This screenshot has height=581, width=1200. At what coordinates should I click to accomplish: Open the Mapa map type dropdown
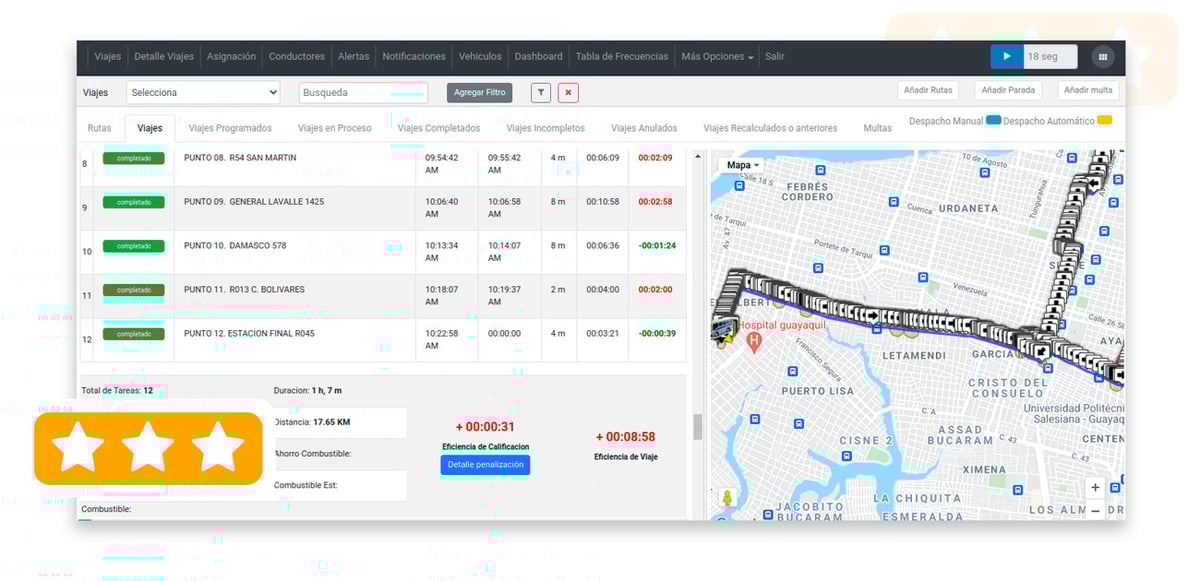[x=743, y=165]
